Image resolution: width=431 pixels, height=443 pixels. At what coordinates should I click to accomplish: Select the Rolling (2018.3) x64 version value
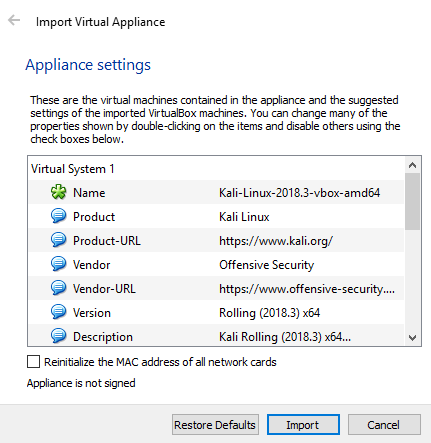pos(269,313)
